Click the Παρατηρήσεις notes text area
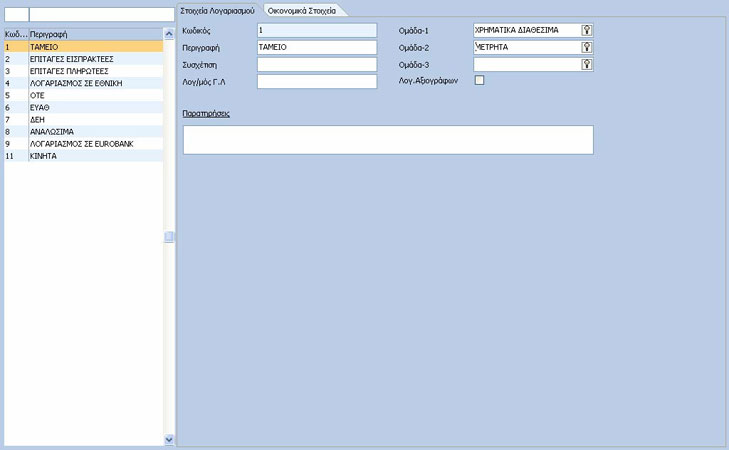The height and width of the screenshot is (450, 729). pos(388,139)
